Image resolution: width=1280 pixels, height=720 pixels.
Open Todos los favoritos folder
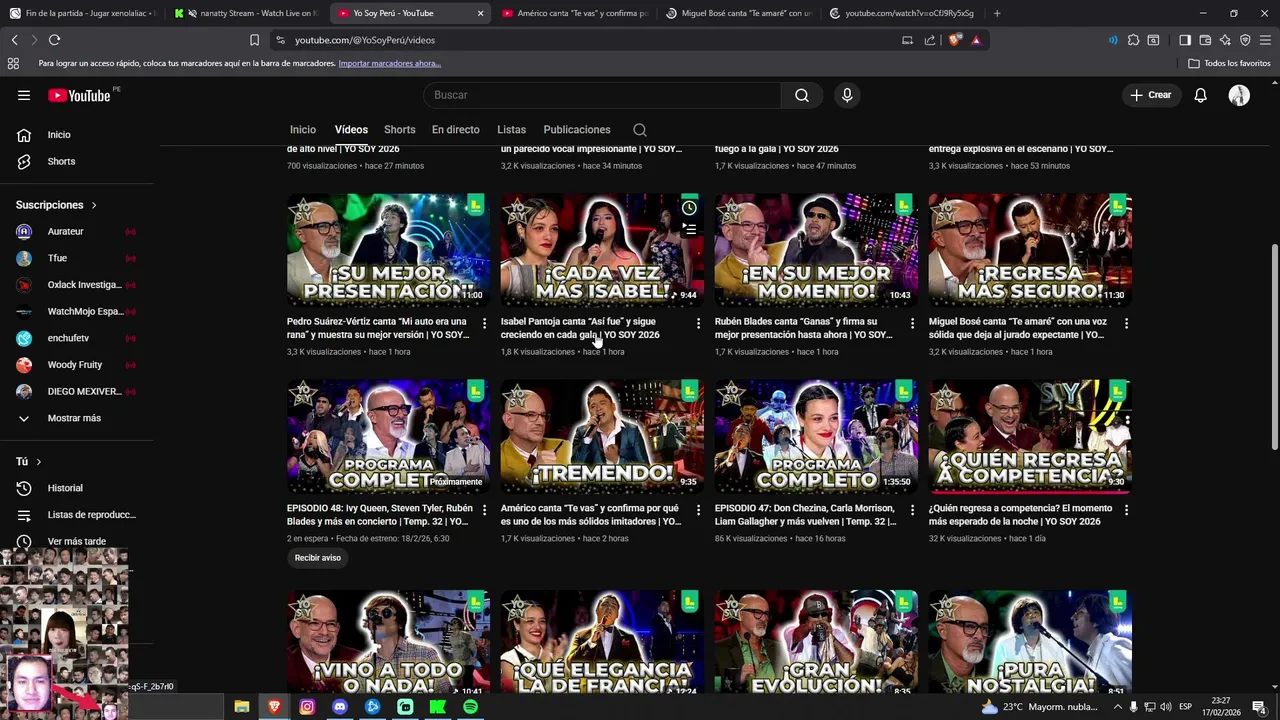1229,63
